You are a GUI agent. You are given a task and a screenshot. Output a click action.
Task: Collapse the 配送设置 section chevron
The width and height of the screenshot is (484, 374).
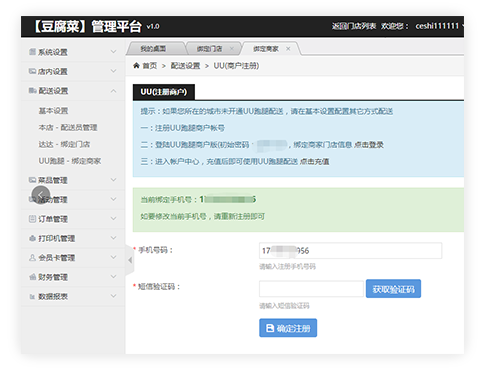coord(113,90)
